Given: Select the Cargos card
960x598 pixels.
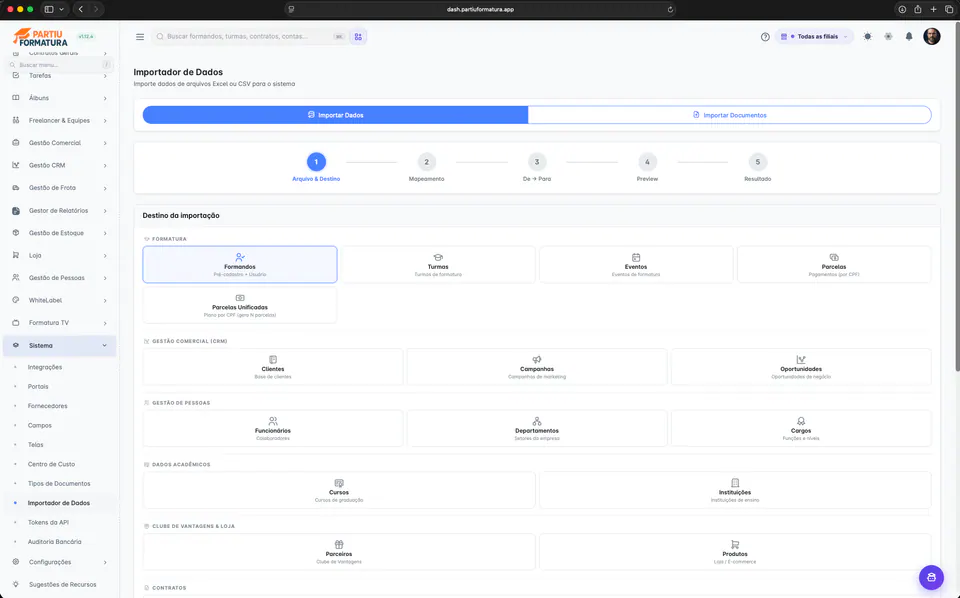Looking at the screenshot, I should point(801,428).
